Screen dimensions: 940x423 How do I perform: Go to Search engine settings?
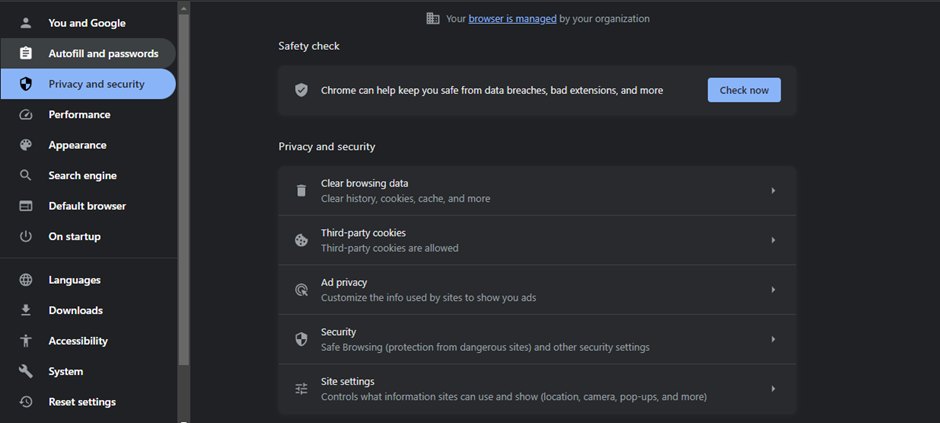[82, 176]
